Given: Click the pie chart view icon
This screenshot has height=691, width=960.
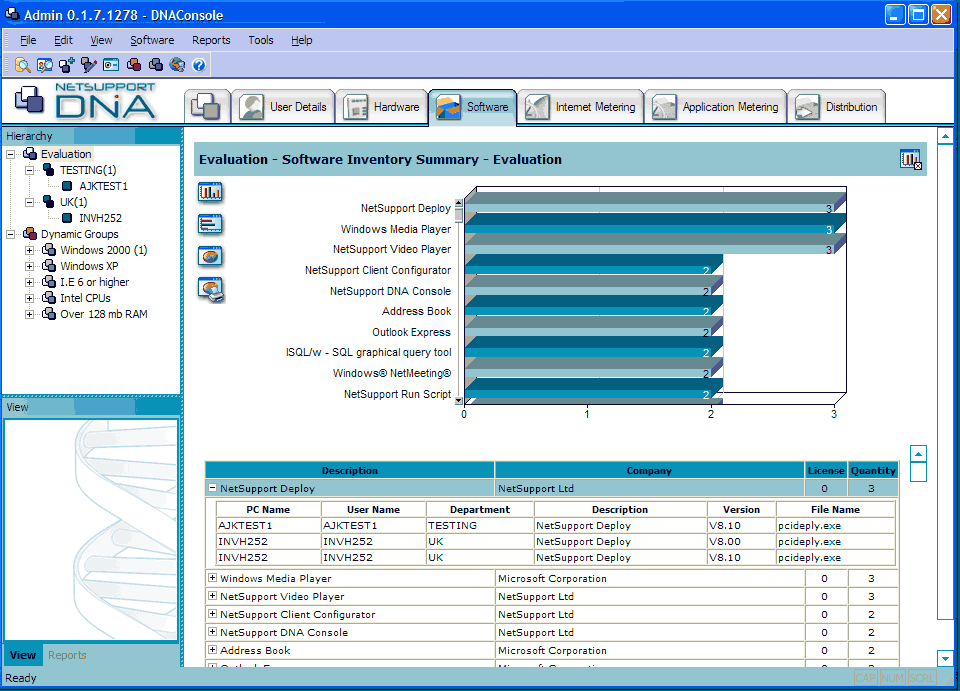Looking at the screenshot, I should pyautogui.click(x=210, y=256).
